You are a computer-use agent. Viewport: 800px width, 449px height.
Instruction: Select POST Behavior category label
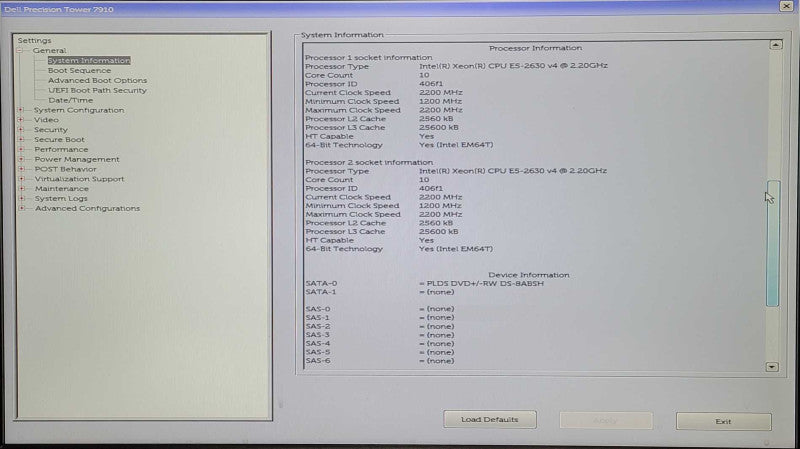65,169
